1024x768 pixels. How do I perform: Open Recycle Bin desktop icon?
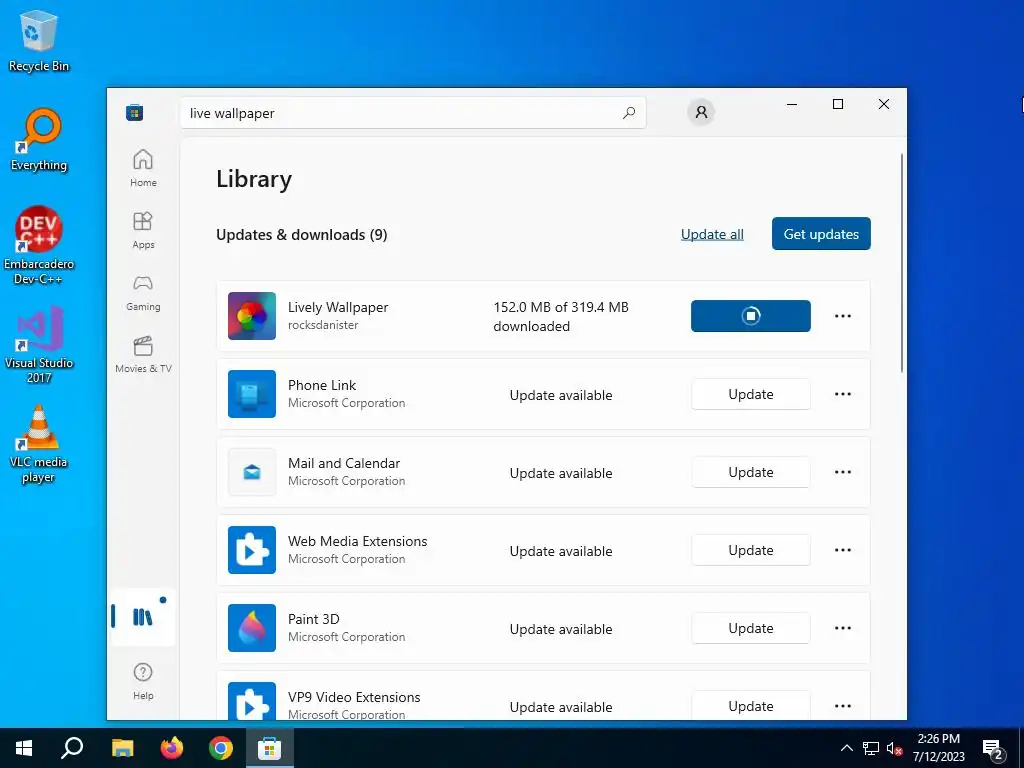pyautogui.click(x=39, y=42)
